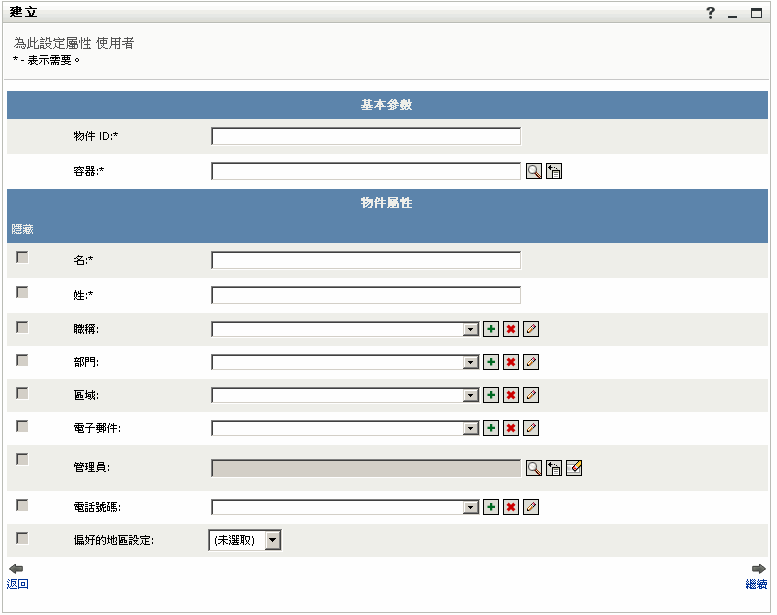Check the hide box for 姓 attribute
777x615 pixels.
pyautogui.click(x=22, y=292)
